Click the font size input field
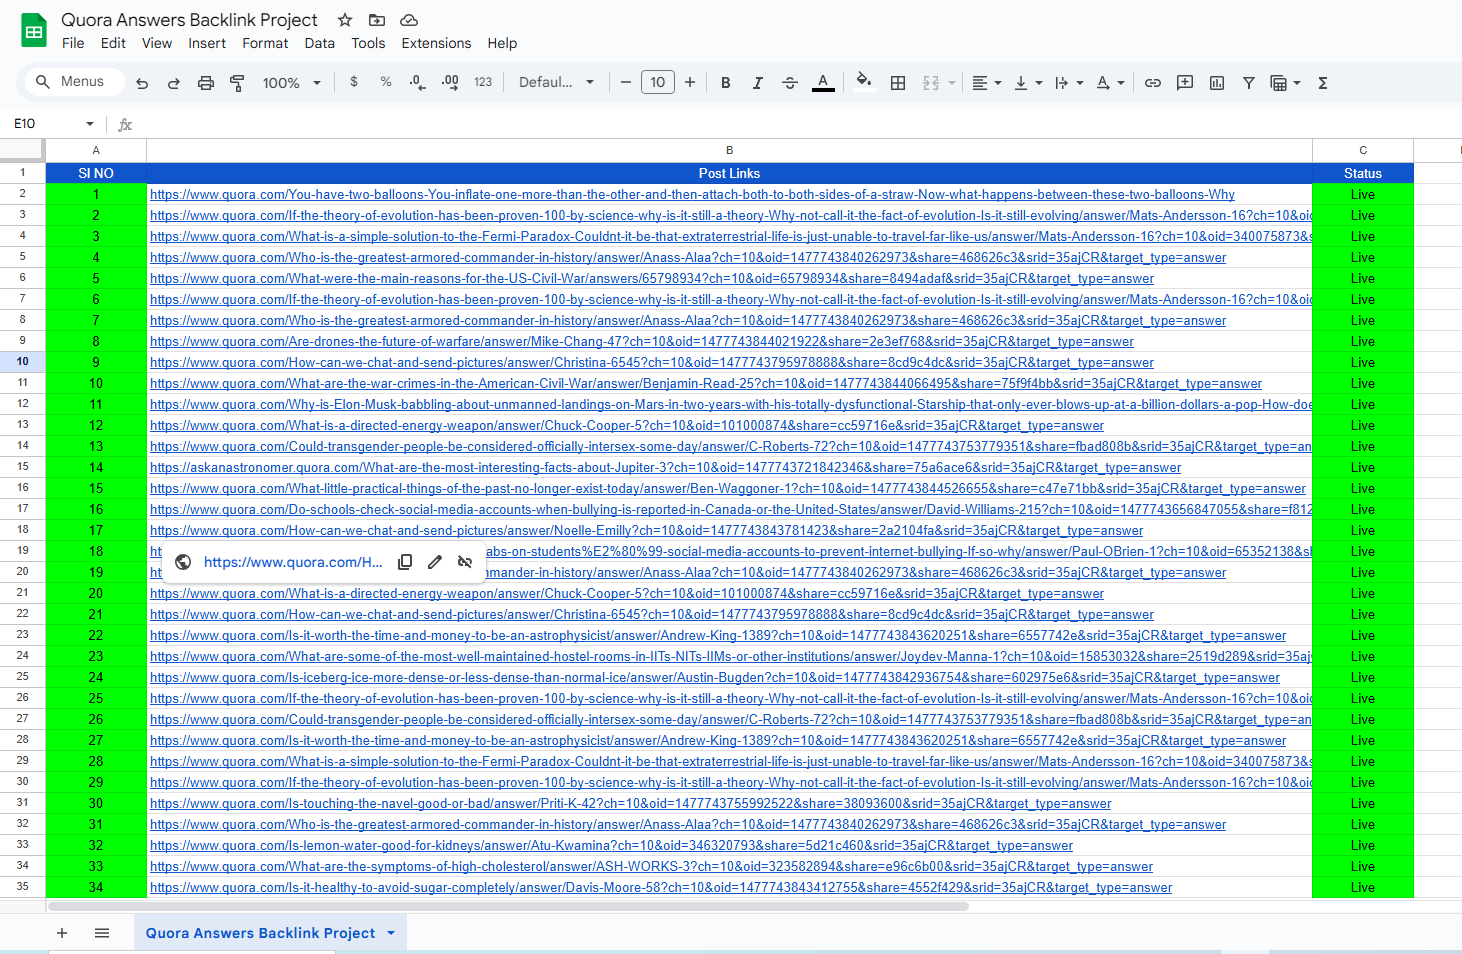The image size is (1462, 954). (658, 82)
